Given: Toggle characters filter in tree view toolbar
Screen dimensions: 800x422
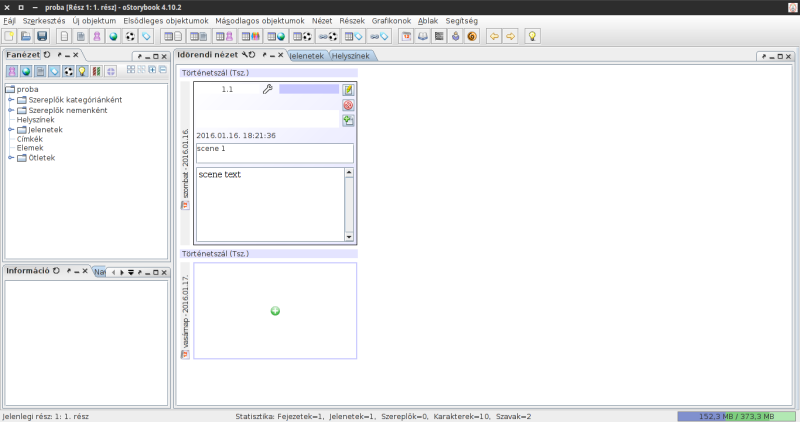Looking at the screenshot, I should pos(12,71).
